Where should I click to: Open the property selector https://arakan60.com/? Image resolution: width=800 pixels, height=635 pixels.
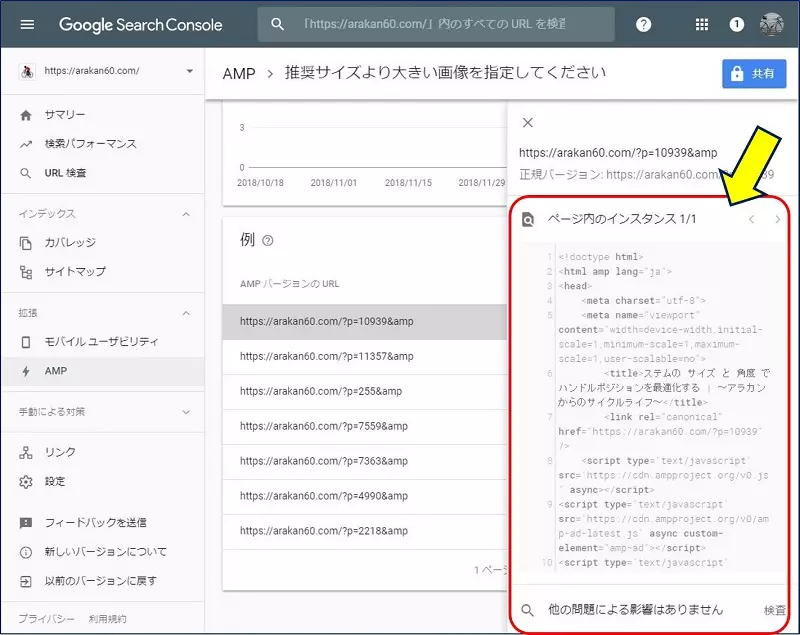tap(105, 71)
